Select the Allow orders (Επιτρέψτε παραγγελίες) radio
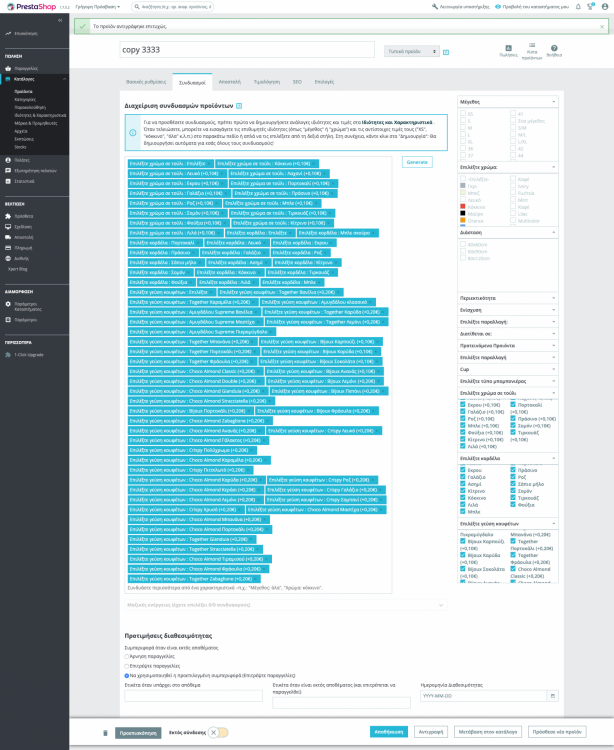614x750 pixels. point(127,666)
